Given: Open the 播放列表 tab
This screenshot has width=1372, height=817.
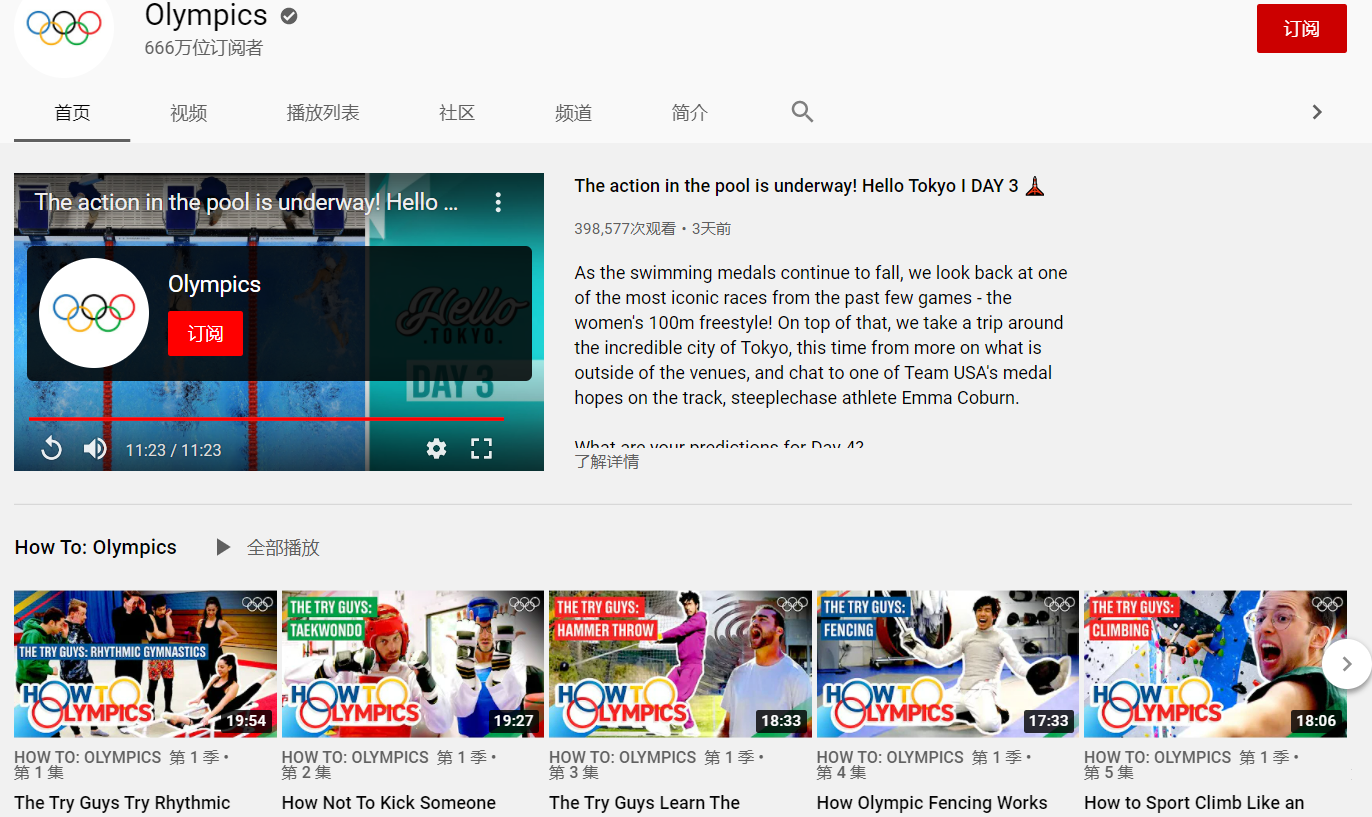Looking at the screenshot, I should pos(322,113).
